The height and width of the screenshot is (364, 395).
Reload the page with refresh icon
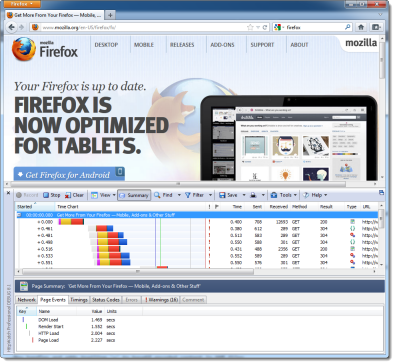pyautogui.click(x=265, y=27)
